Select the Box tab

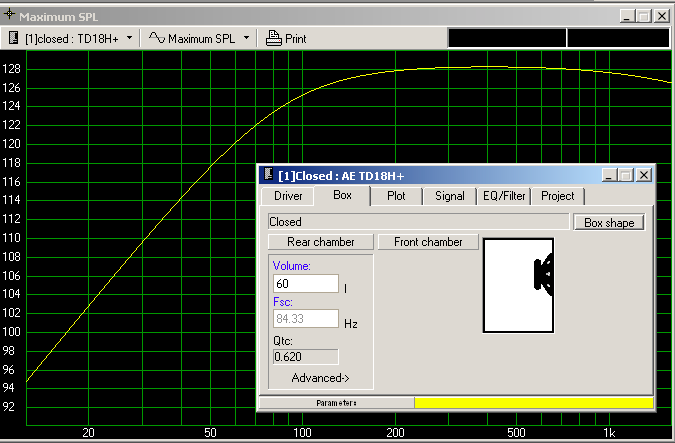tap(342, 195)
